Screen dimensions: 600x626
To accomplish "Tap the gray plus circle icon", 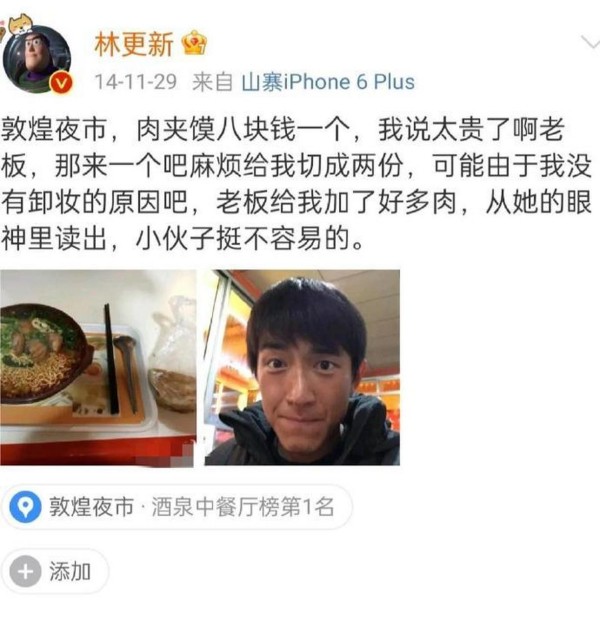I will (x=25, y=571).
